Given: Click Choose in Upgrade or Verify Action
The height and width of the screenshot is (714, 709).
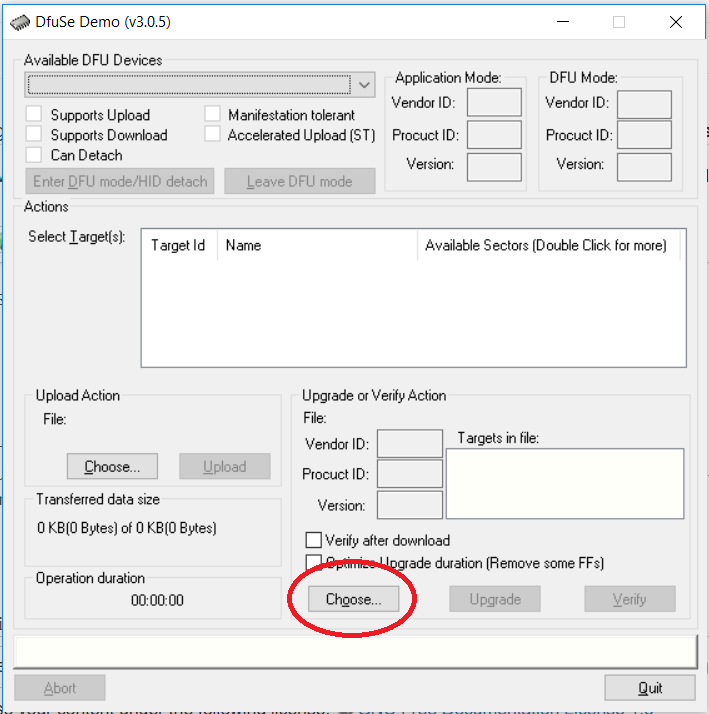Looking at the screenshot, I should [353, 599].
